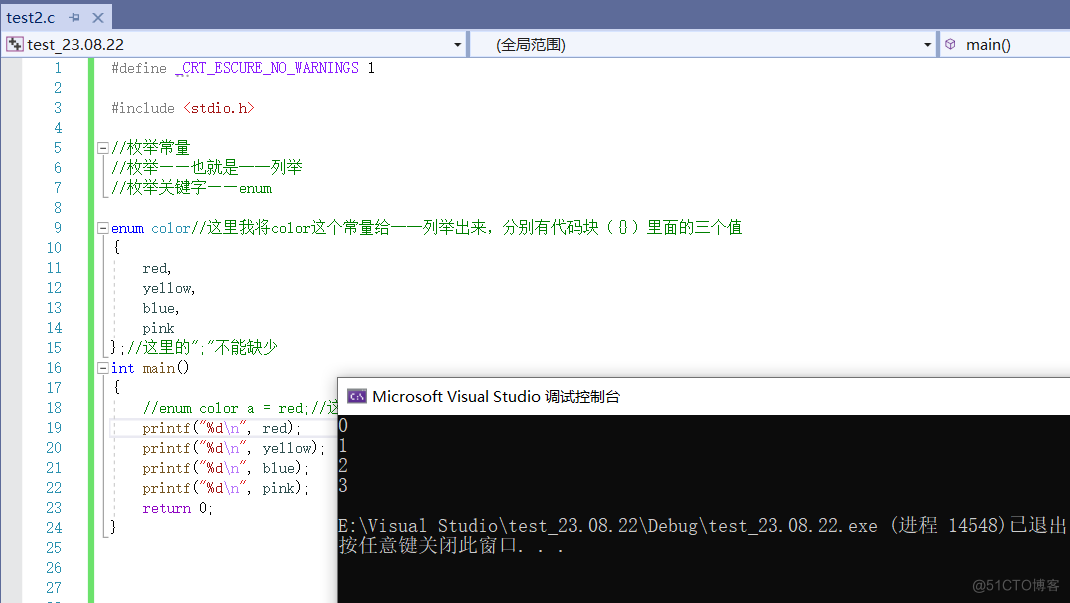Click the debug console window icon

356,396
